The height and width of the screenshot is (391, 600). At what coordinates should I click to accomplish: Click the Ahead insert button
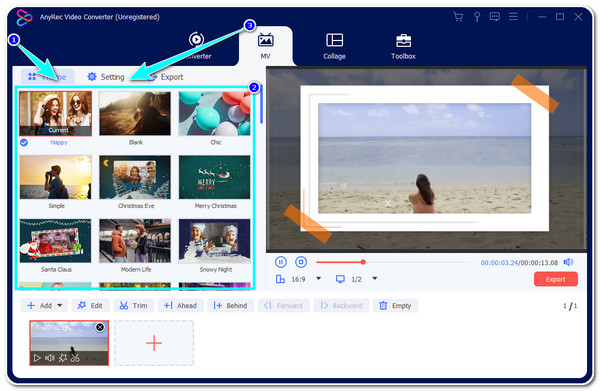[x=181, y=306]
